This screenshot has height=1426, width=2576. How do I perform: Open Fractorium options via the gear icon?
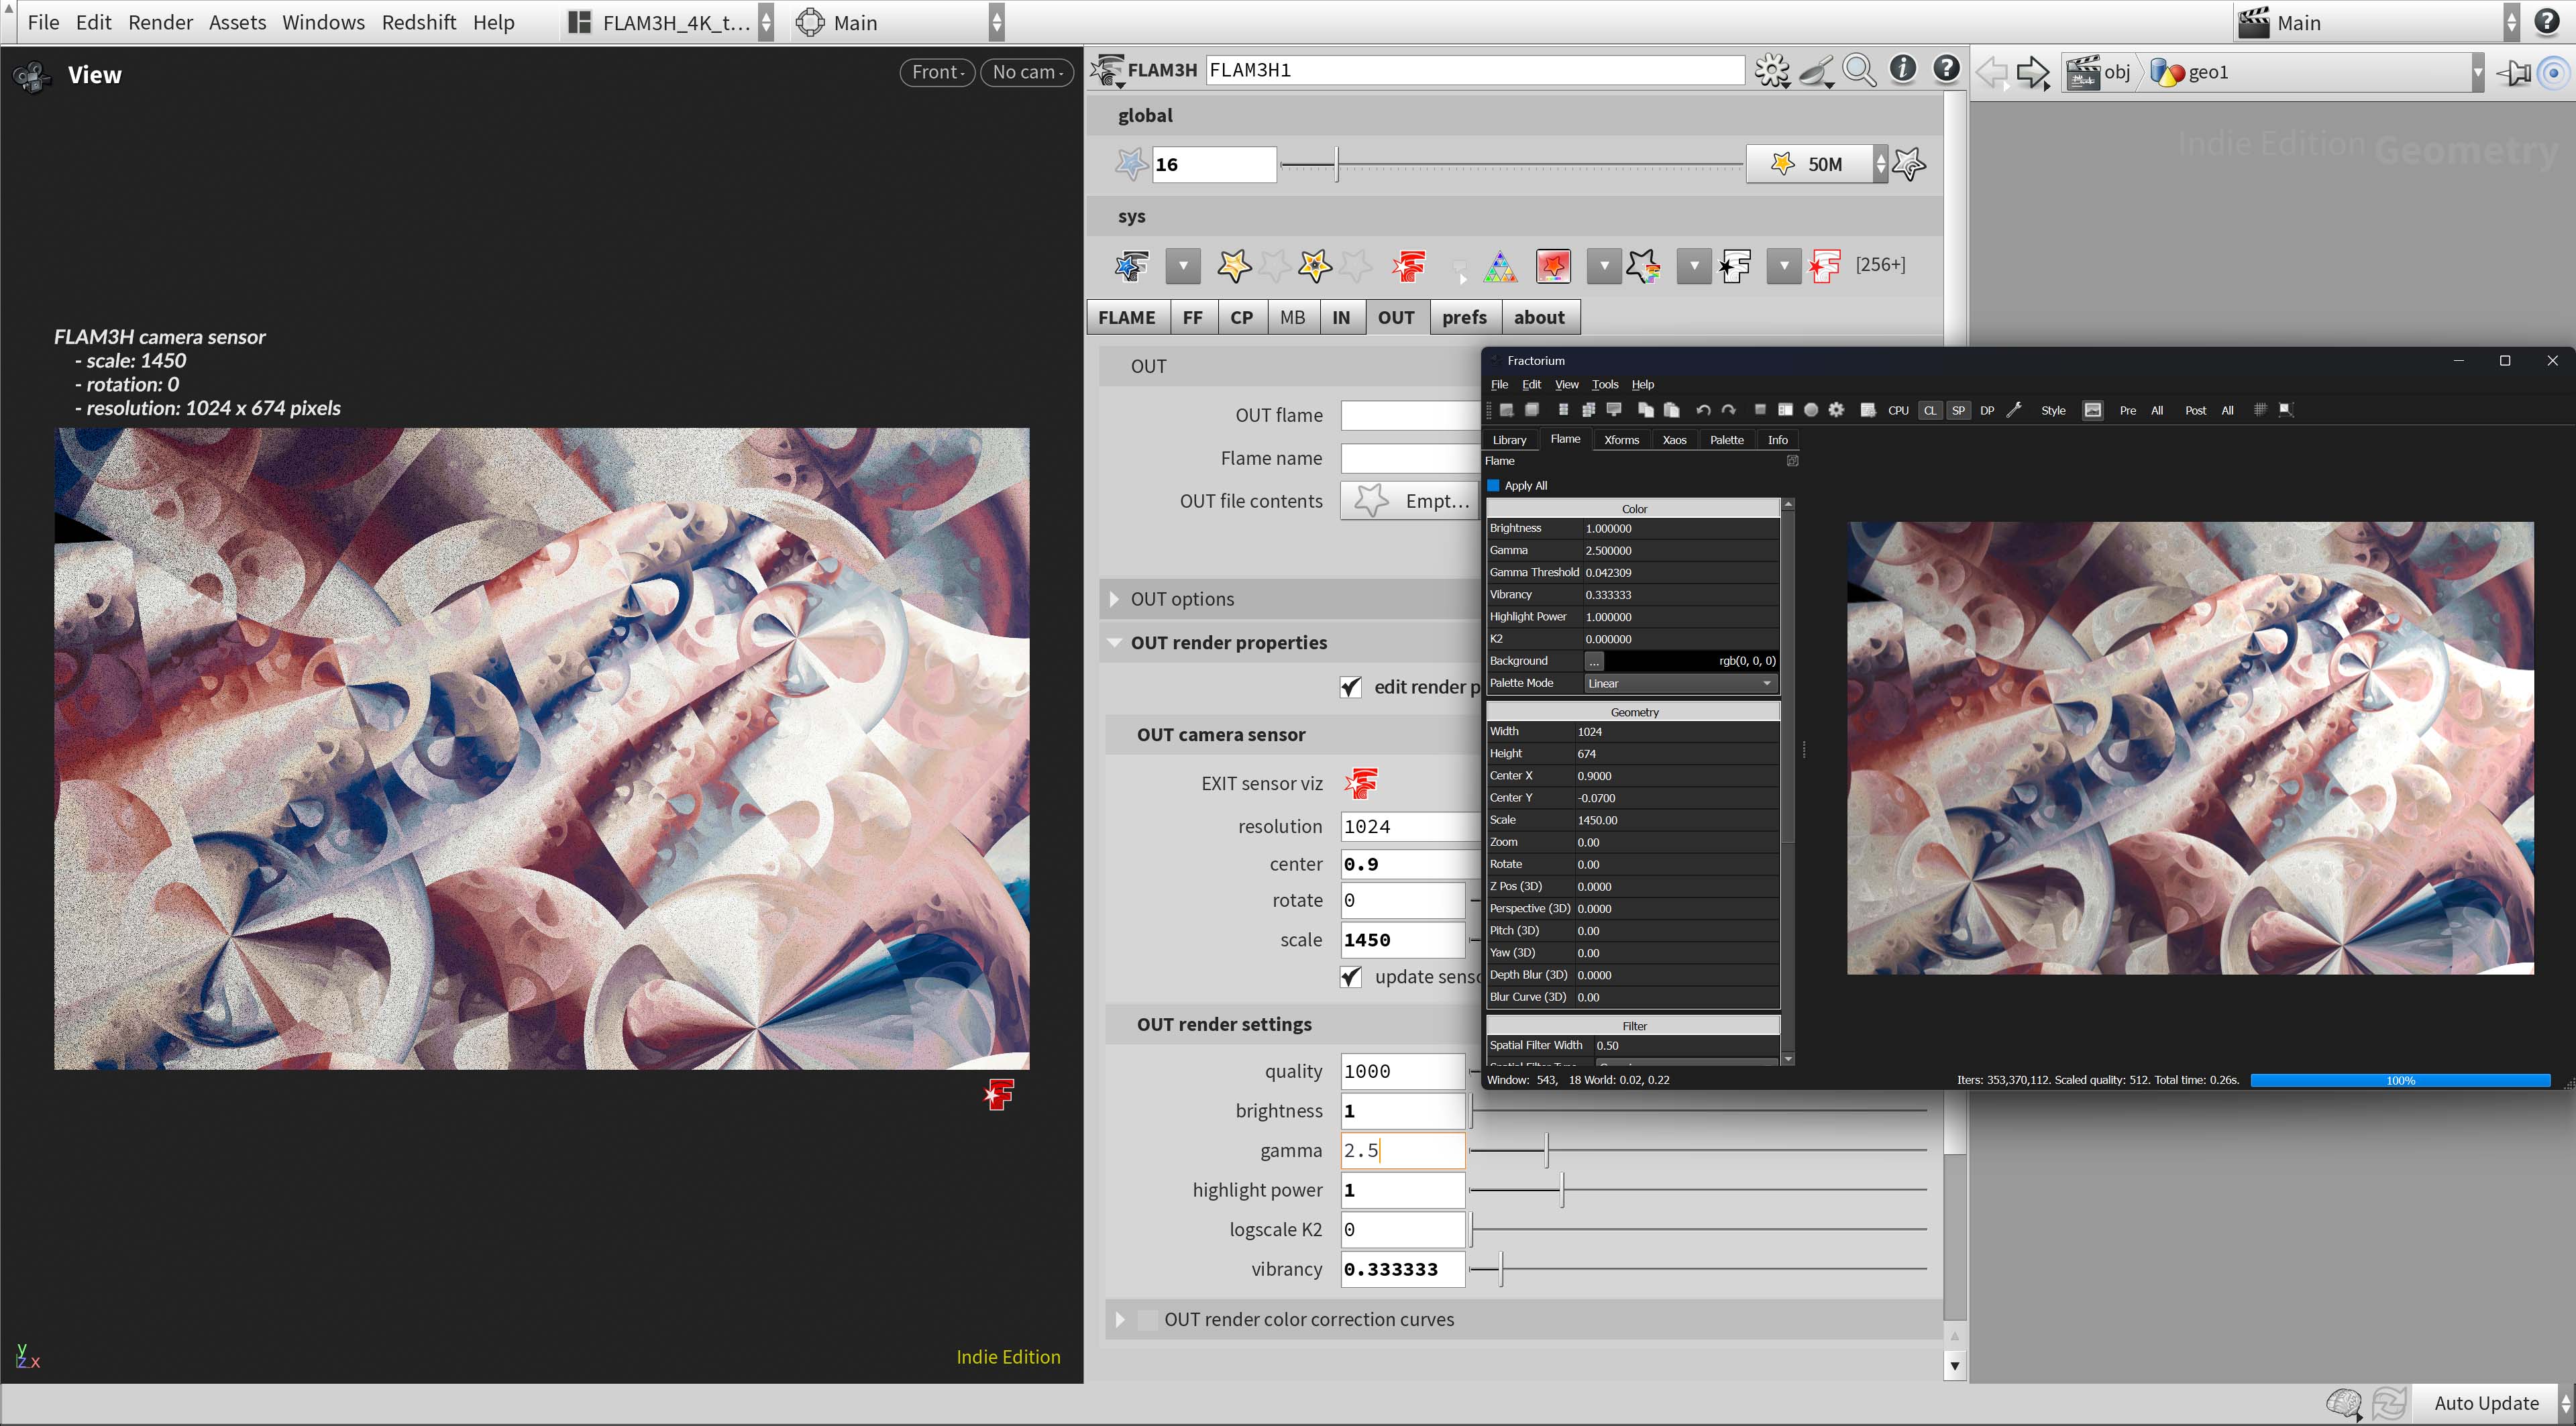pos(1836,410)
